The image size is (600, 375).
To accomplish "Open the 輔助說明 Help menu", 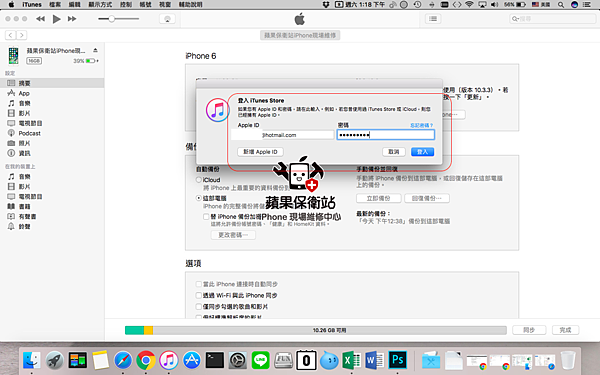I will pyautogui.click(x=191, y=5).
